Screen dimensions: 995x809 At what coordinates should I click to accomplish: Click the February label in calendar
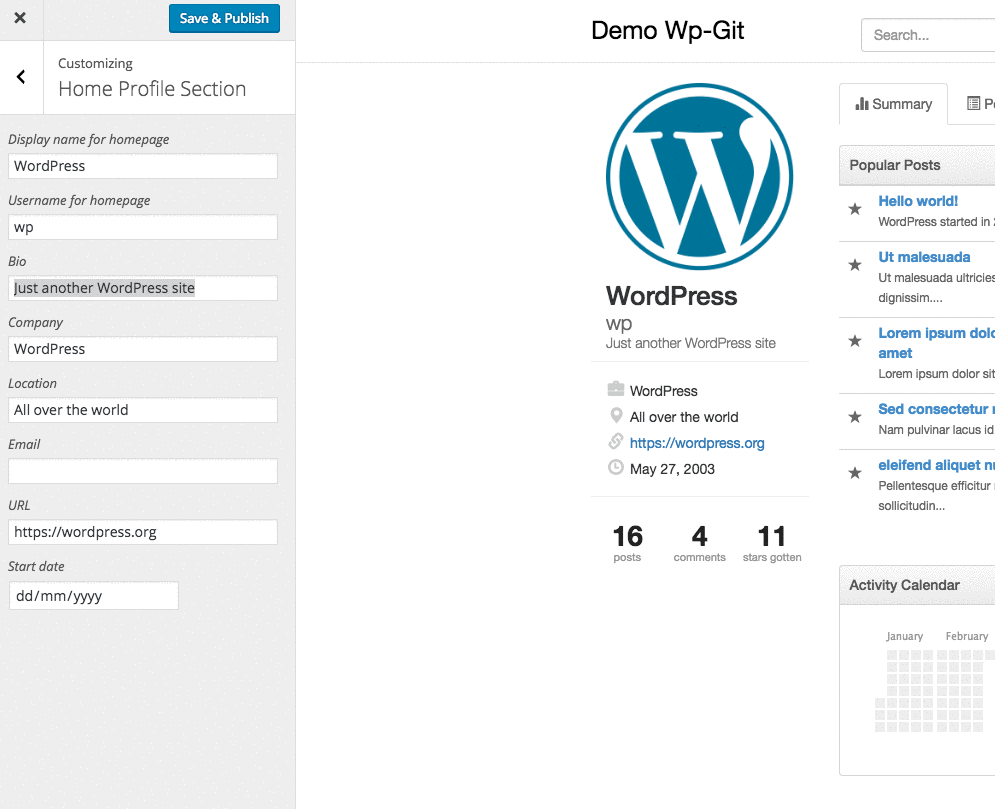tap(966, 636)
